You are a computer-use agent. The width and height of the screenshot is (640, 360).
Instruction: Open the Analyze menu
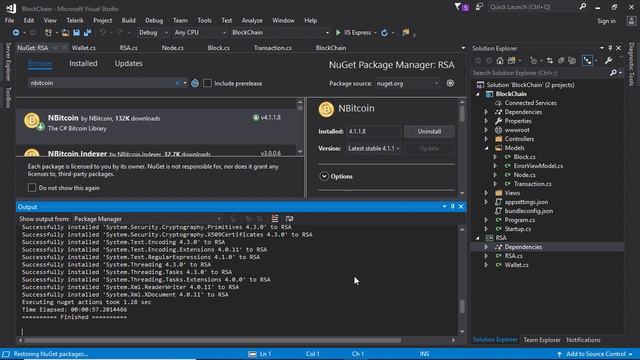[x=252, y=20]
